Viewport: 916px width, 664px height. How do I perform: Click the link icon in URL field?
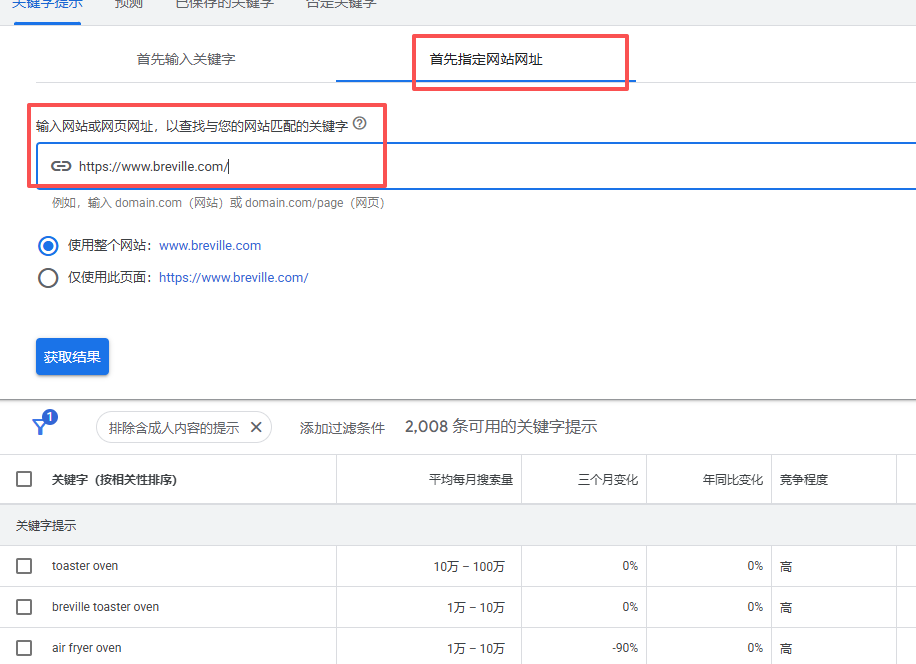coord(61,166)
